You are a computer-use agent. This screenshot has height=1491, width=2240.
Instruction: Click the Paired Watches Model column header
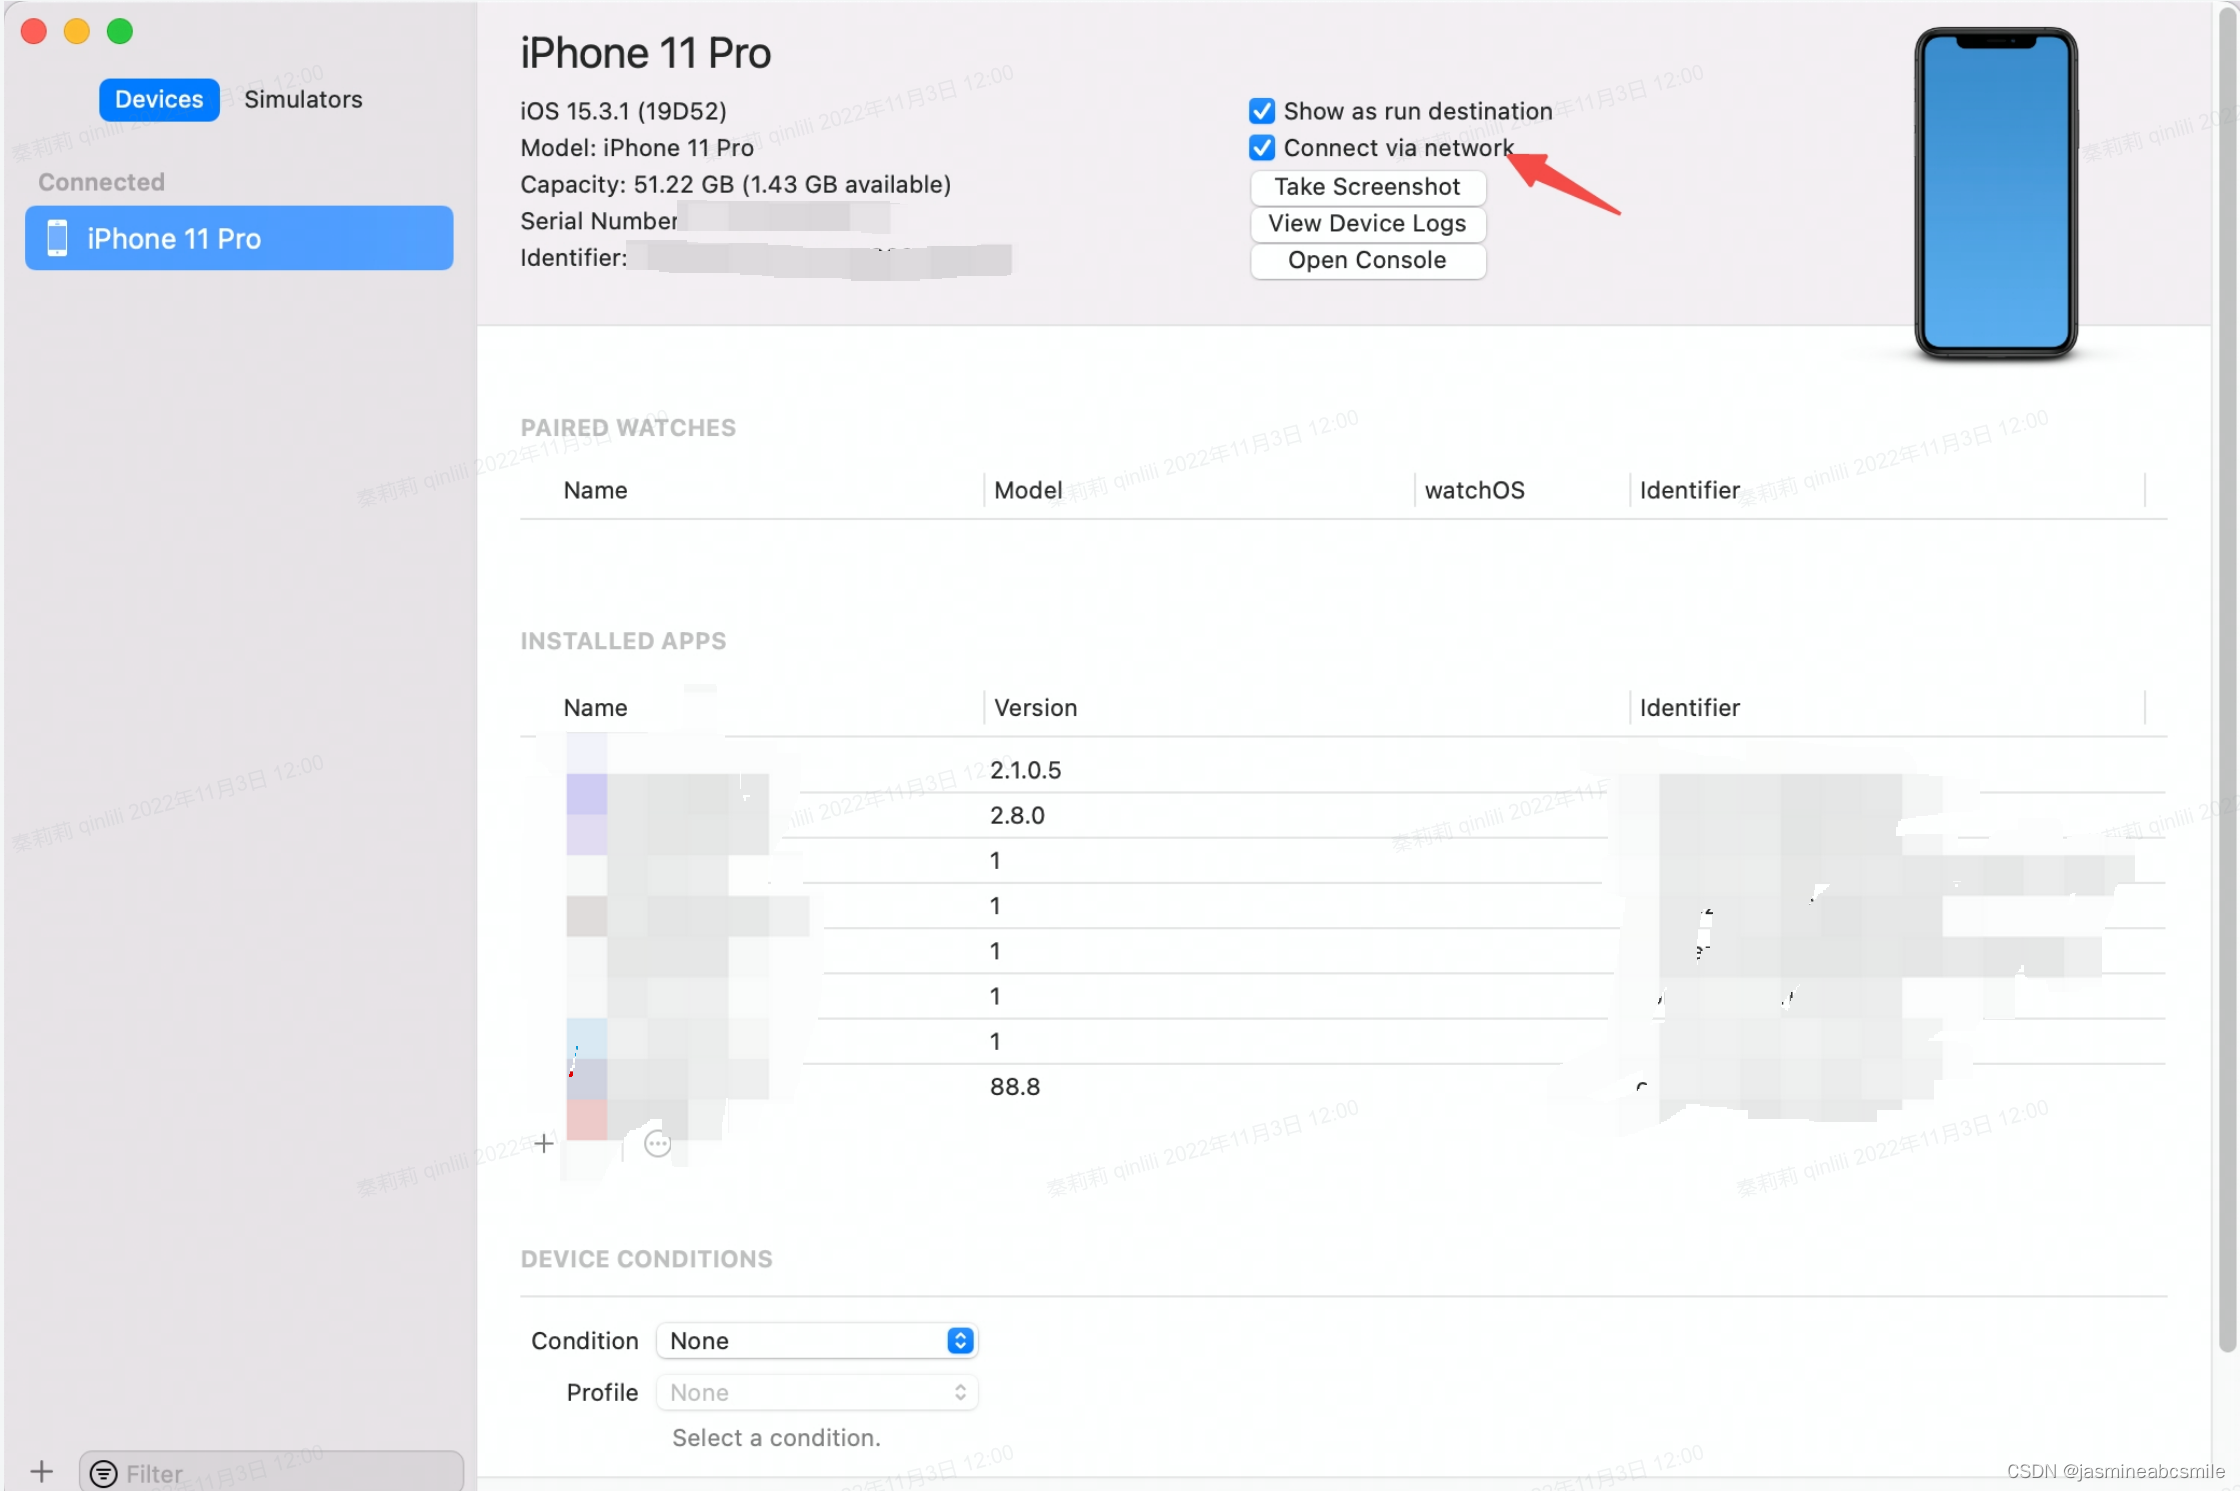1028,491
